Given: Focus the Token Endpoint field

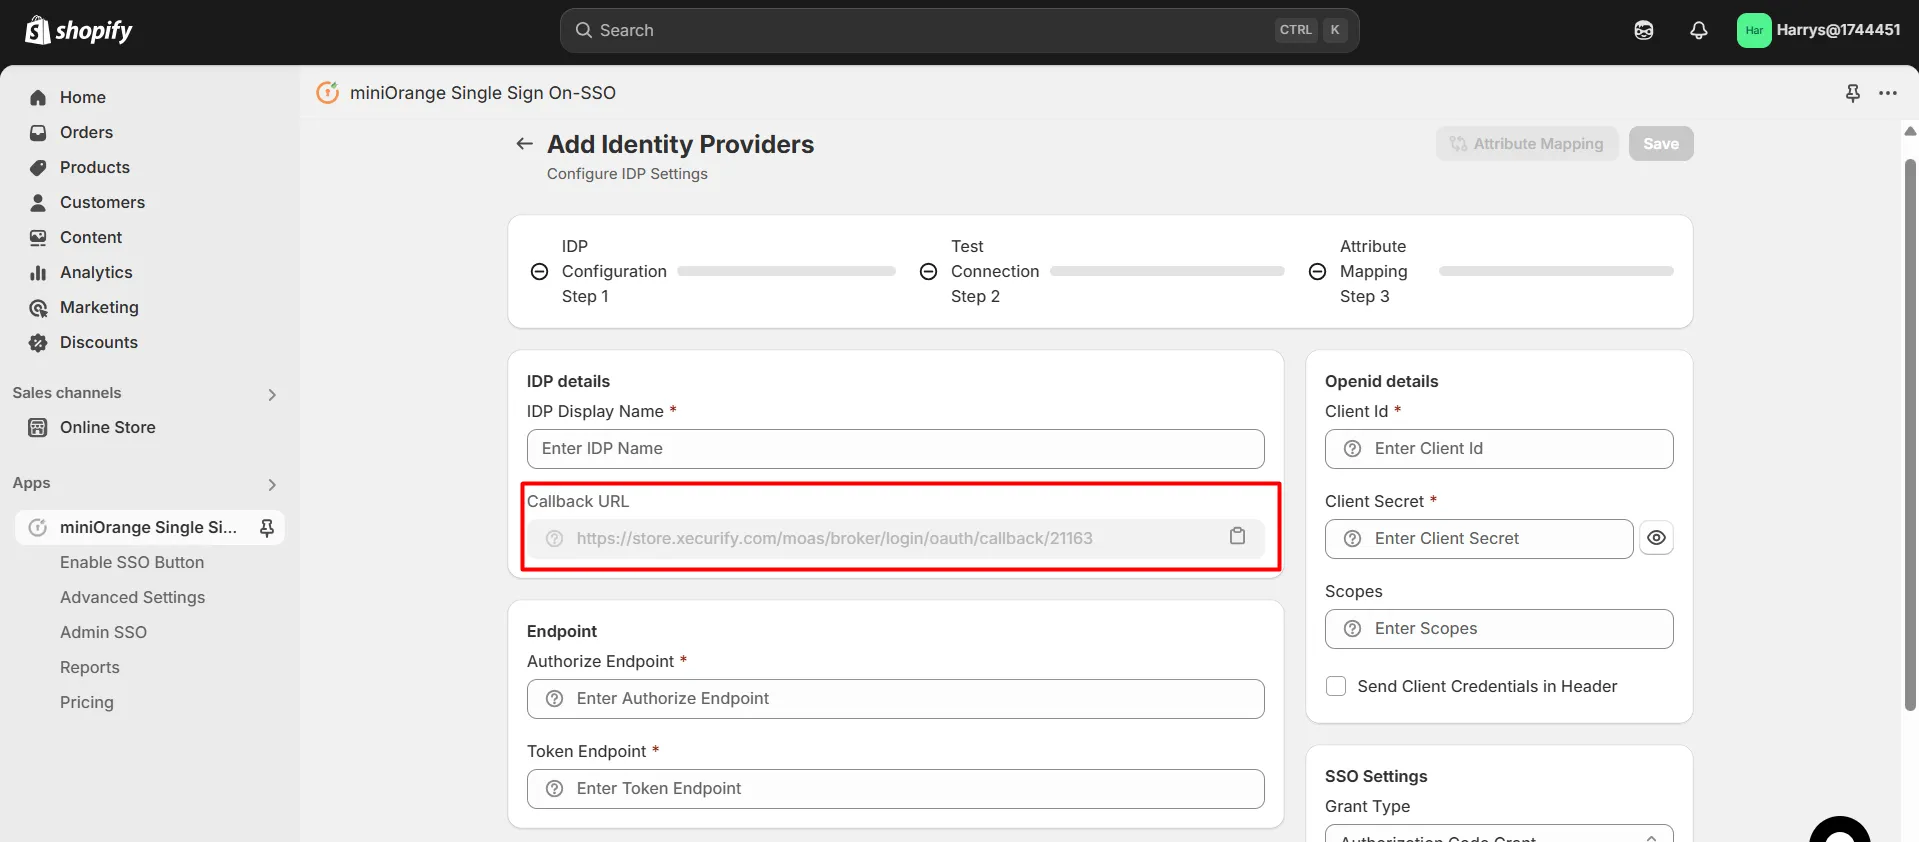Looking at the screenshot, I should click(895, 789).
